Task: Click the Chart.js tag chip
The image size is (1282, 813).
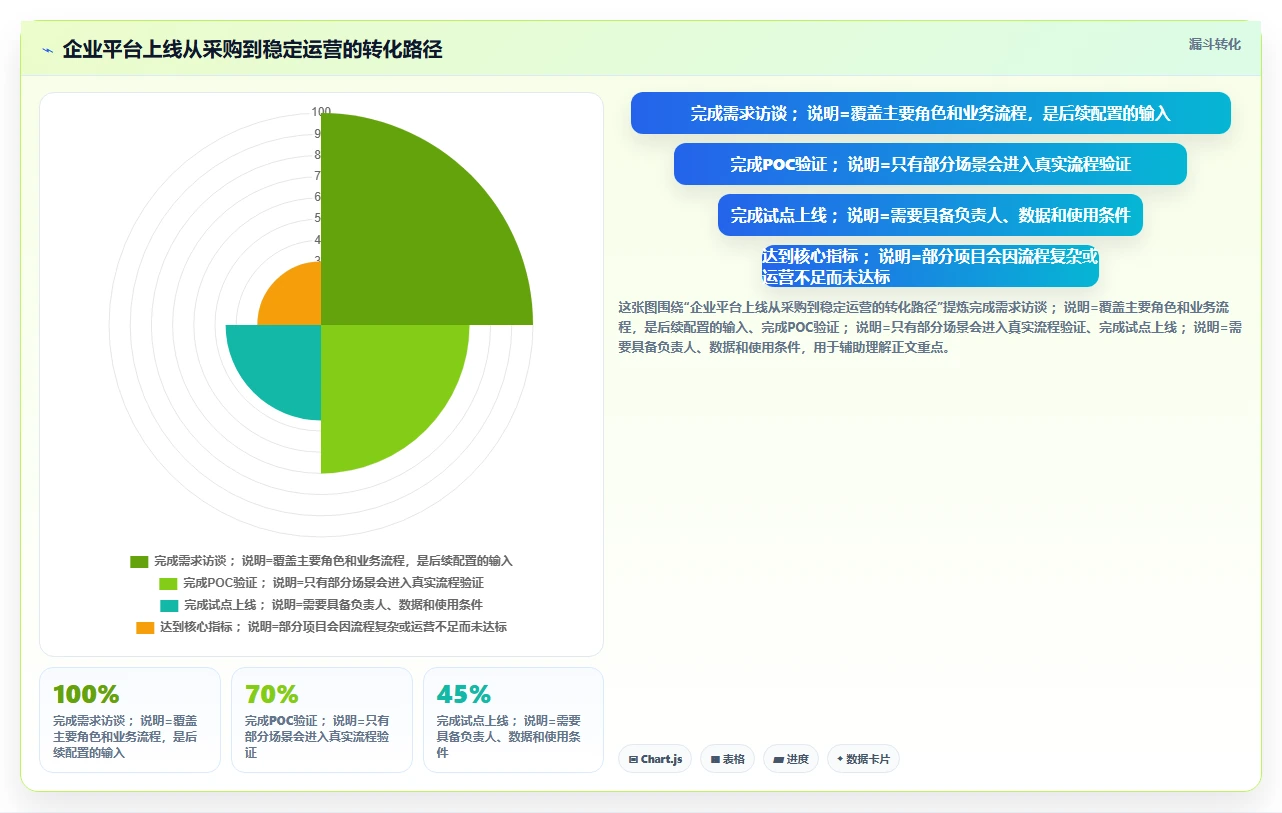Action: (655, 759)
